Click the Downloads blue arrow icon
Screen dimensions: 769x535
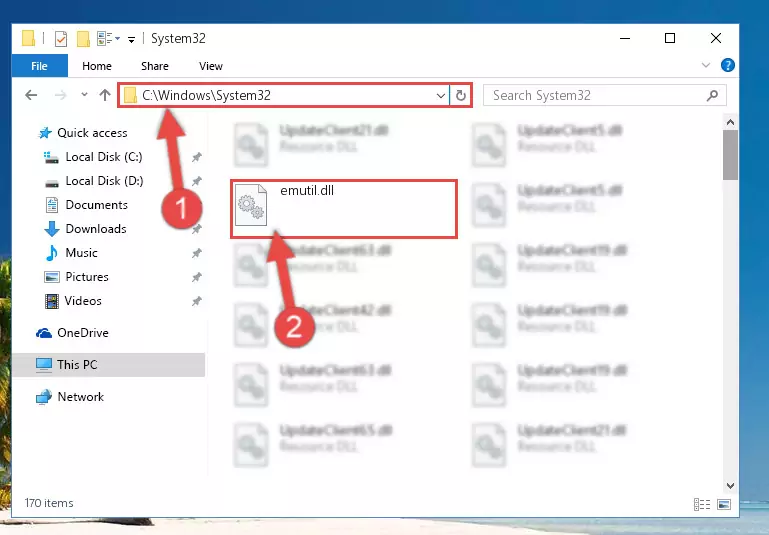[51, 229]
